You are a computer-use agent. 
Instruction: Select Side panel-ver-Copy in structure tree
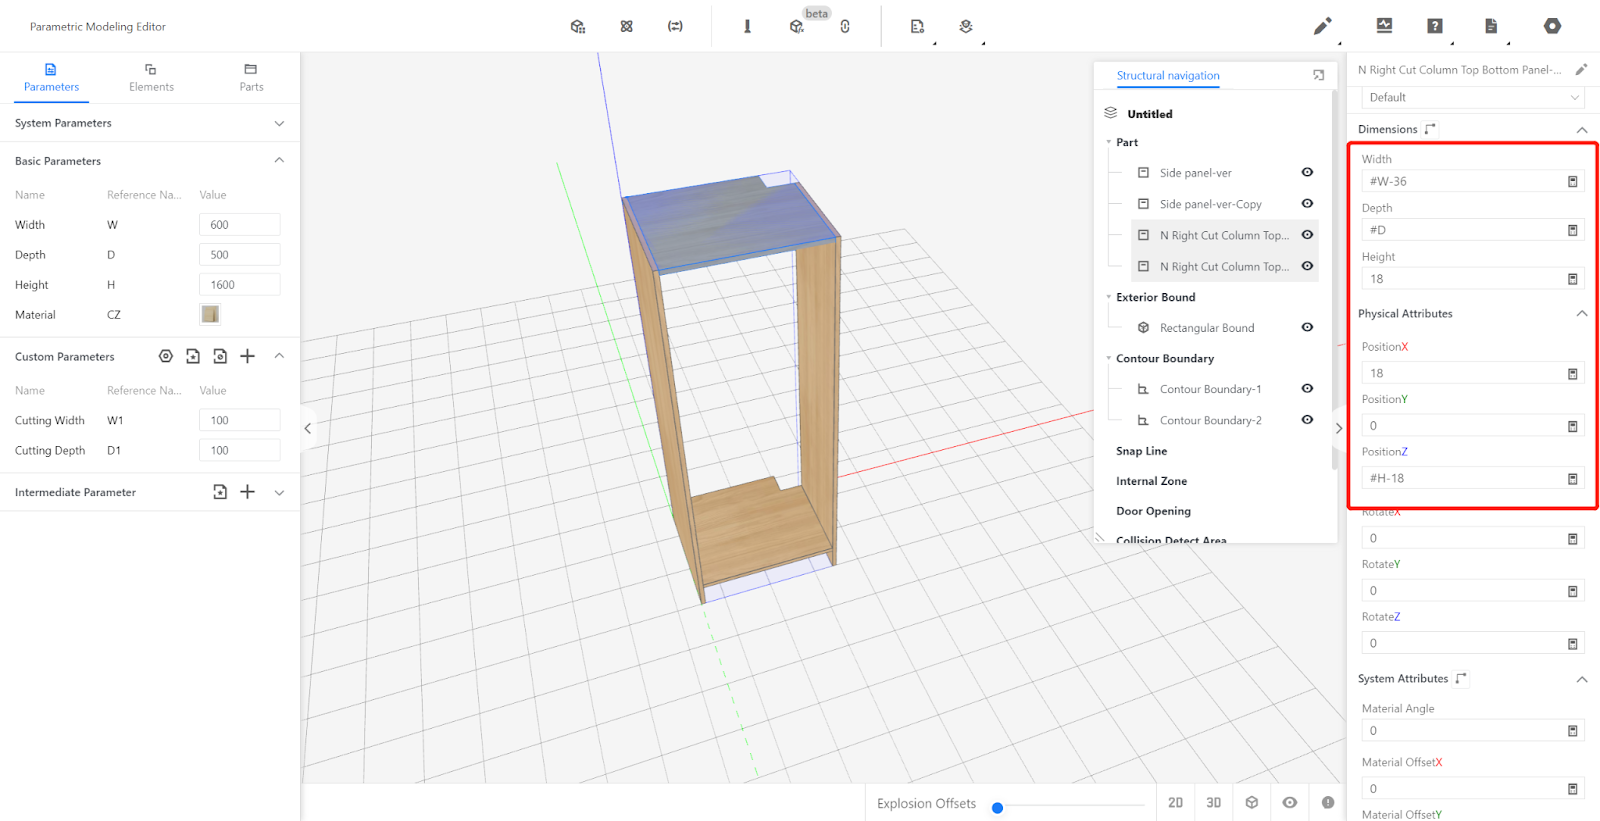(x=1210, y=204)
